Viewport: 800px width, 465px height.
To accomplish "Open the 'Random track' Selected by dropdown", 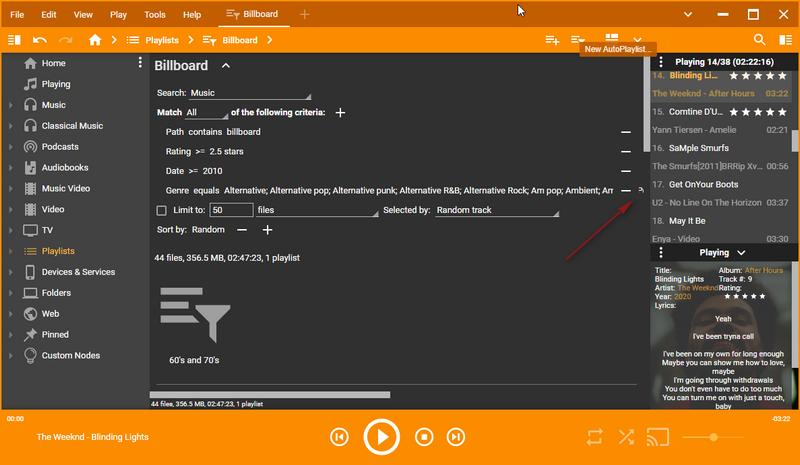I will 495,211.
